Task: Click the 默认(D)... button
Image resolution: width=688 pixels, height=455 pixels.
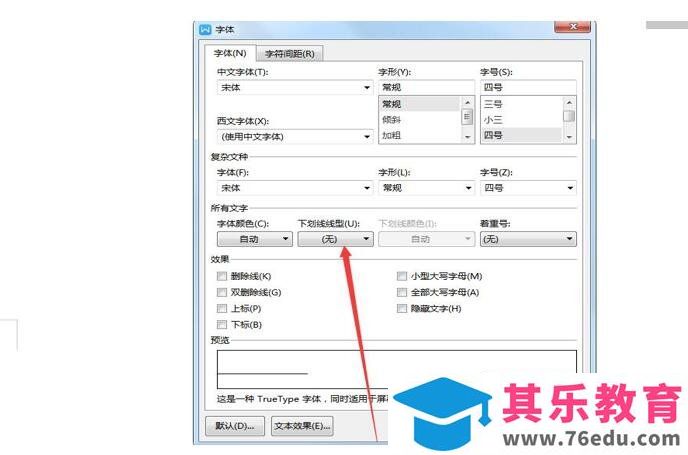Action: [x=235, y=426]
